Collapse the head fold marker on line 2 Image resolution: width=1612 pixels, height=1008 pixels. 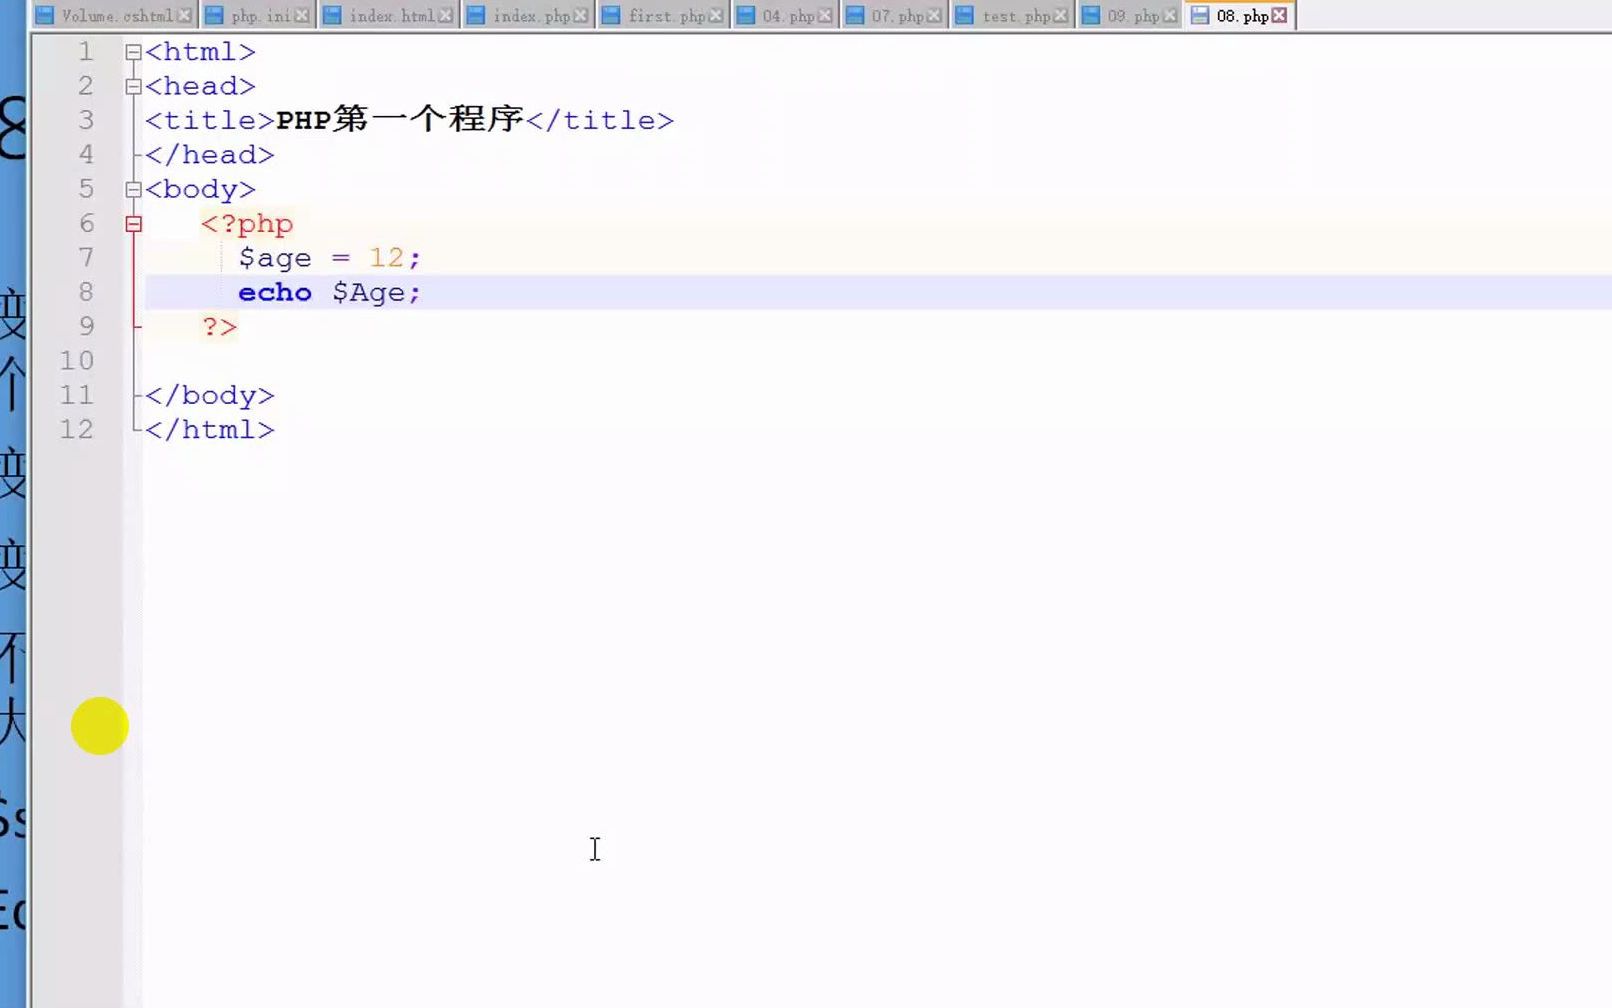134,87
